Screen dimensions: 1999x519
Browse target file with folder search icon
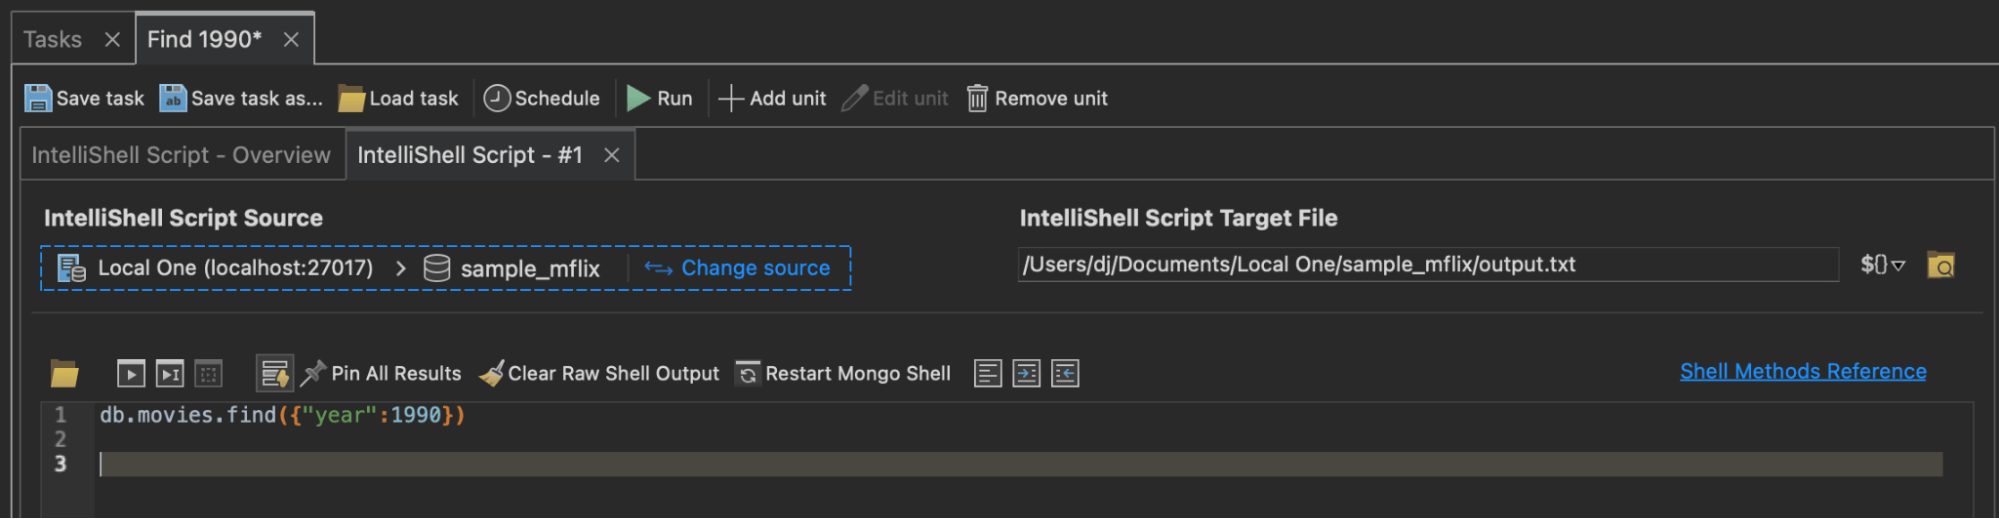point(1940,265)
